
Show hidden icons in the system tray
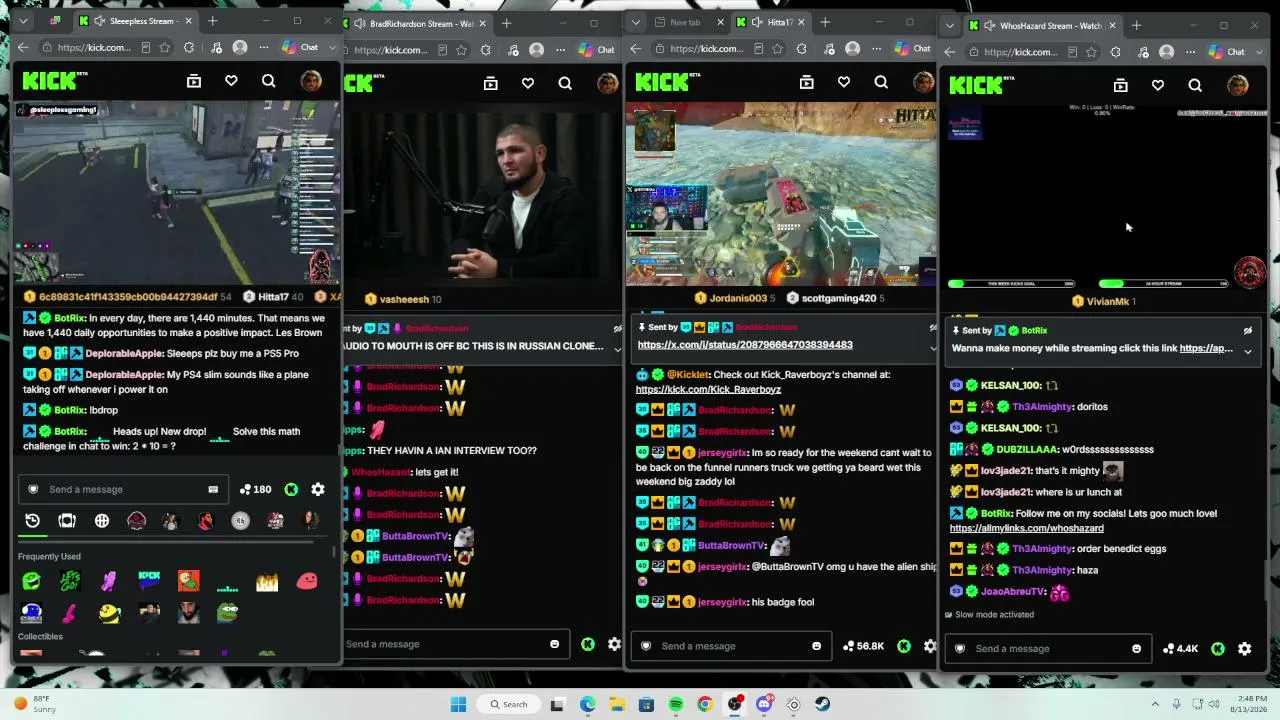point(1155,704)
